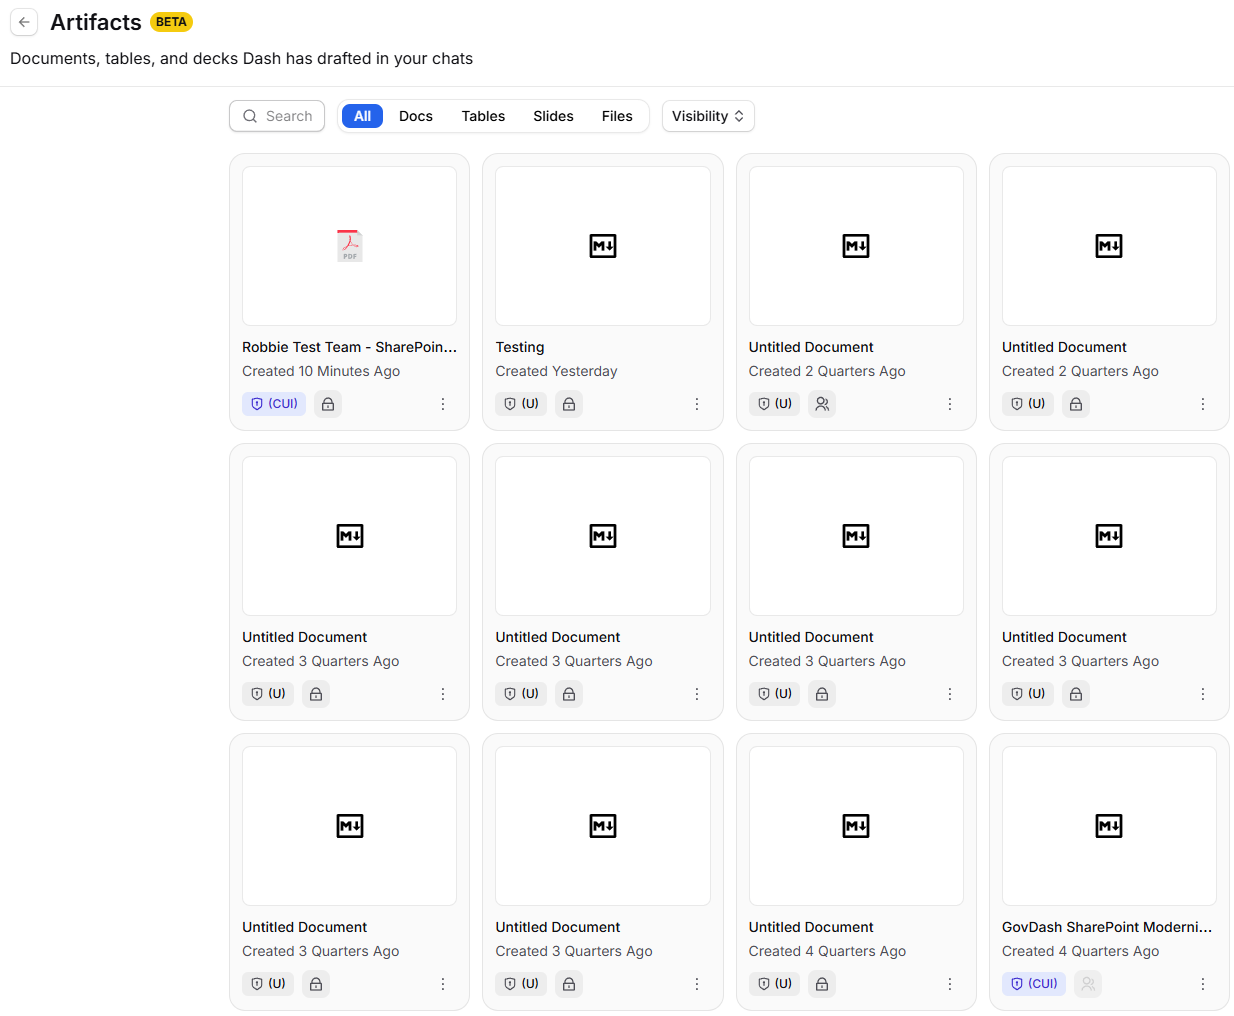The height and width of the screenshot is (1016, 1234).
Task: Click (U) badge on Untitled Document from 4 Quarters Ago
Action: point(774,984)
